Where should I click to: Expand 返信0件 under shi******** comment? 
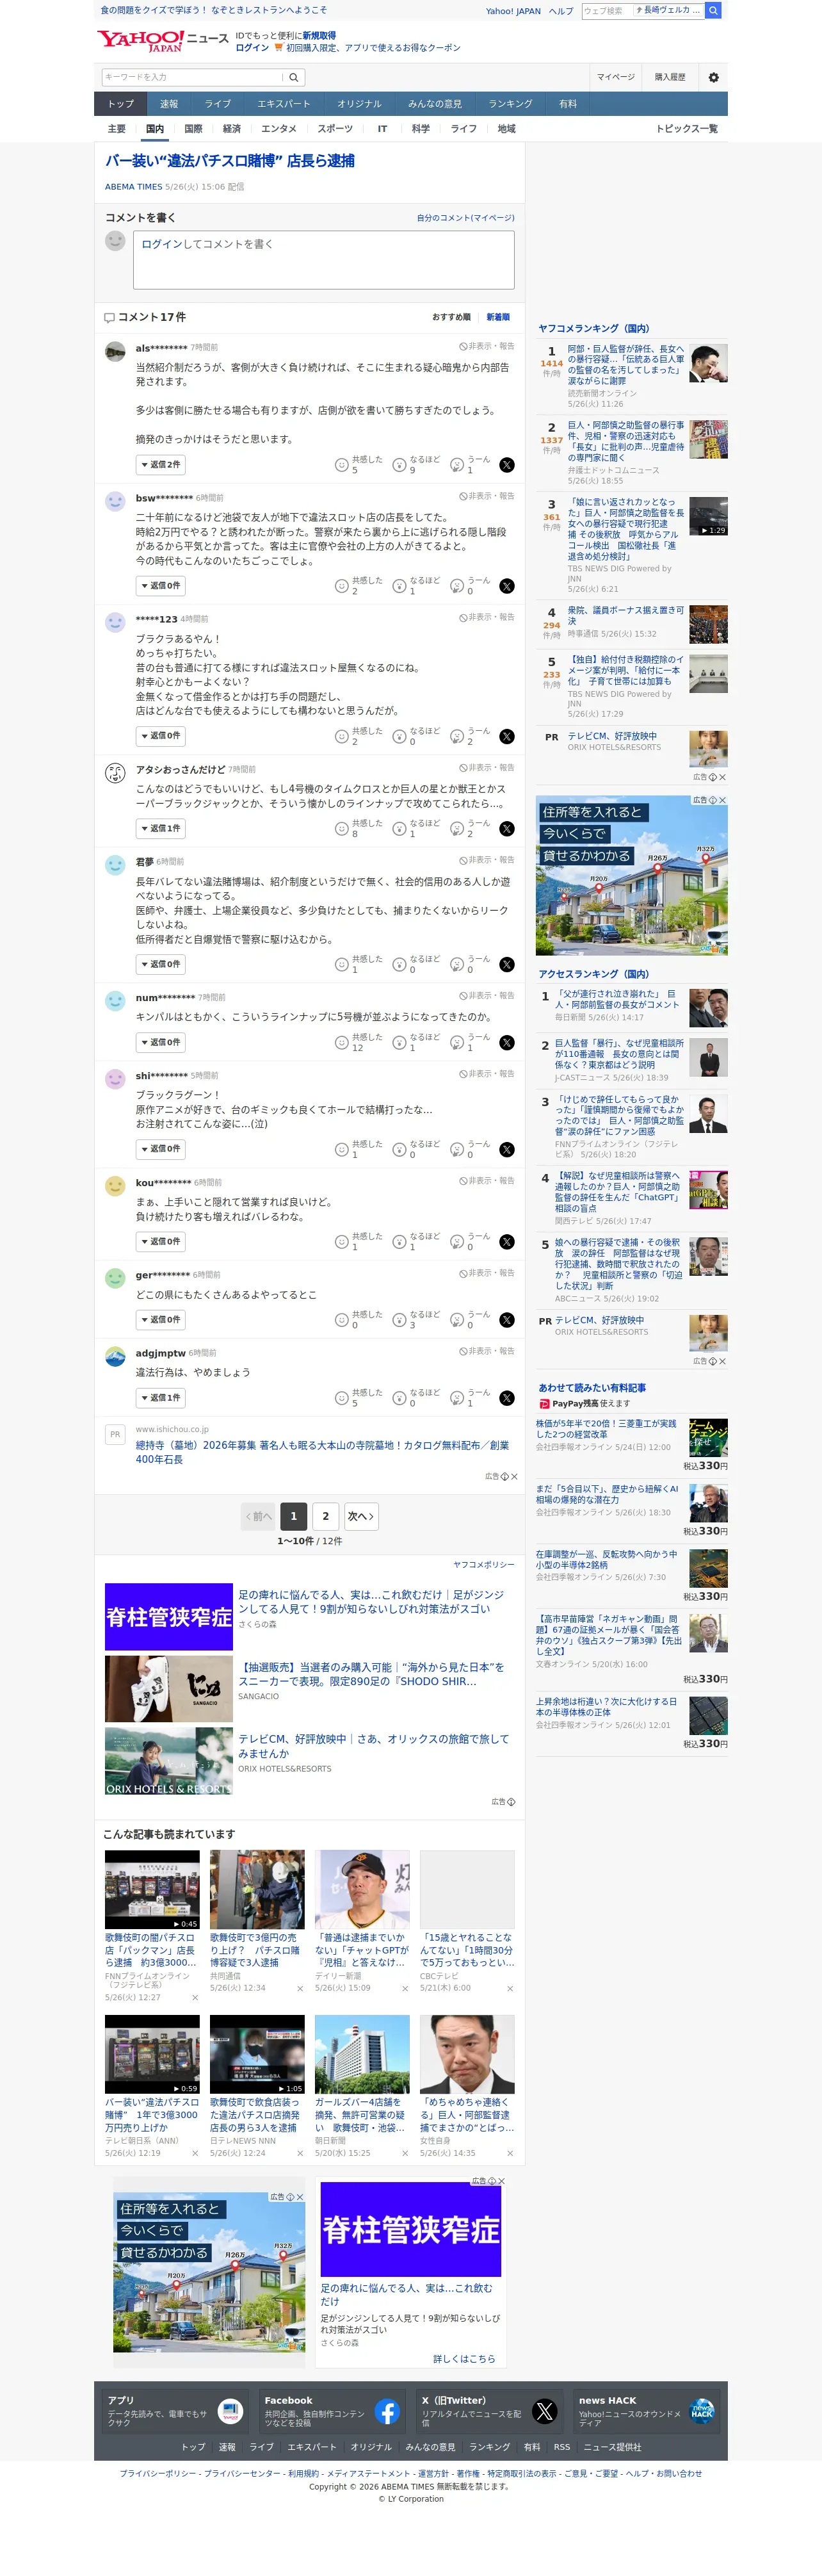[160, 1149]
